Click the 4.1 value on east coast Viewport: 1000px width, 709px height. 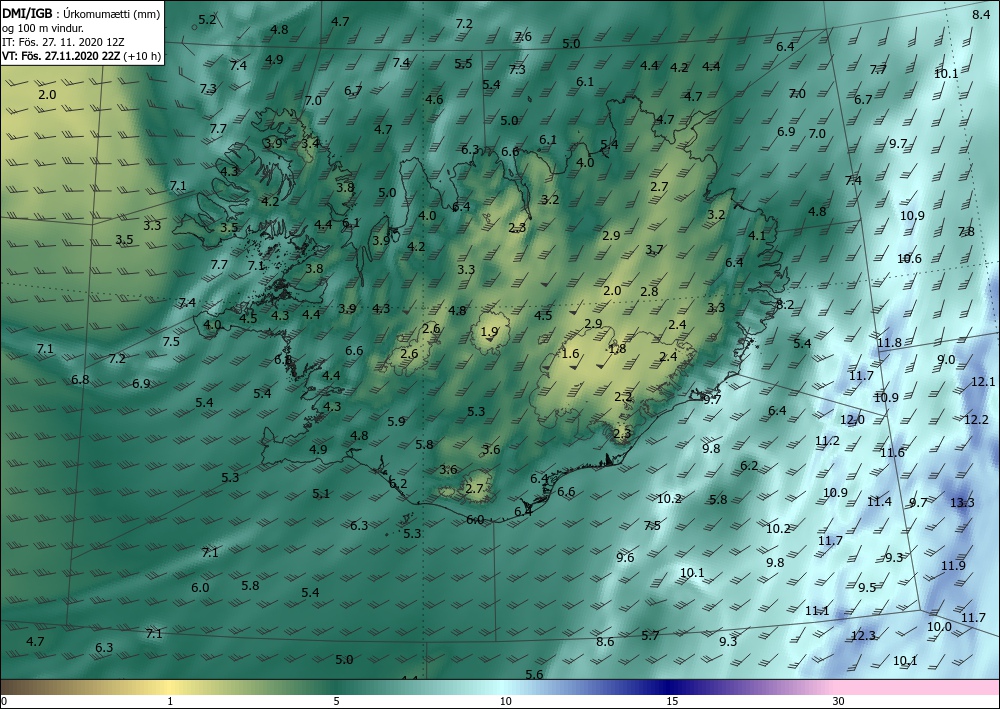pyautogui.click(x=757, y=235)
